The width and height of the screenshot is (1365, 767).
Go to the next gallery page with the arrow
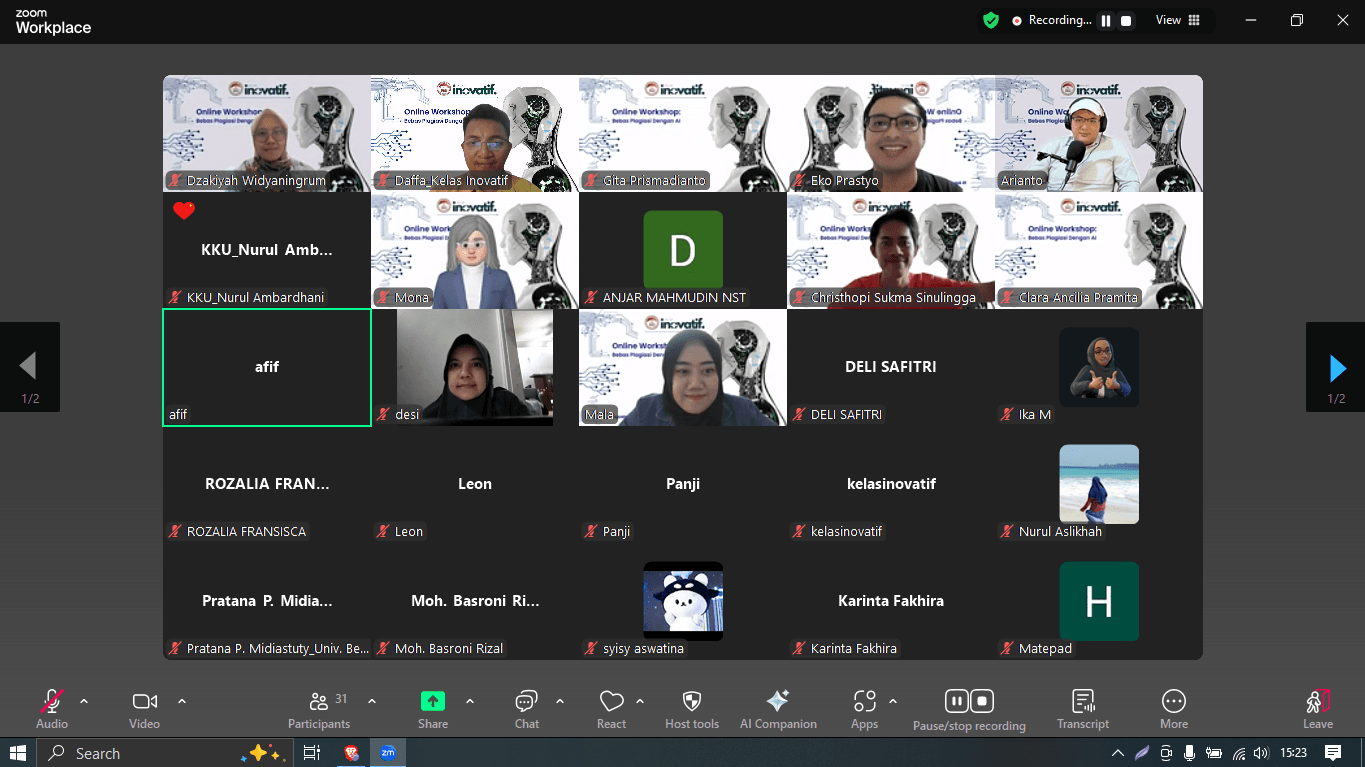tap(1335, 367)
